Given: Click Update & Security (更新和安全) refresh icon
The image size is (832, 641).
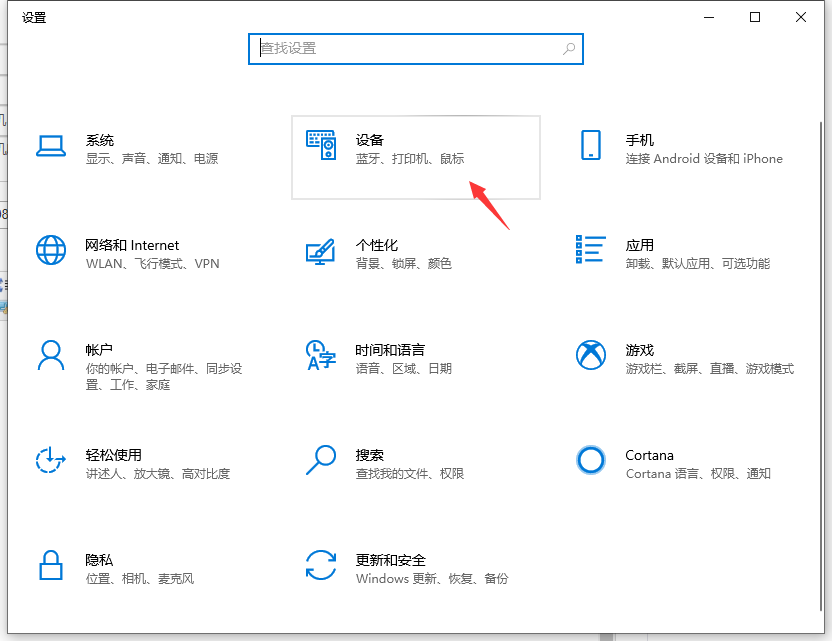Looking at the screenshot, I should (321, 564).
